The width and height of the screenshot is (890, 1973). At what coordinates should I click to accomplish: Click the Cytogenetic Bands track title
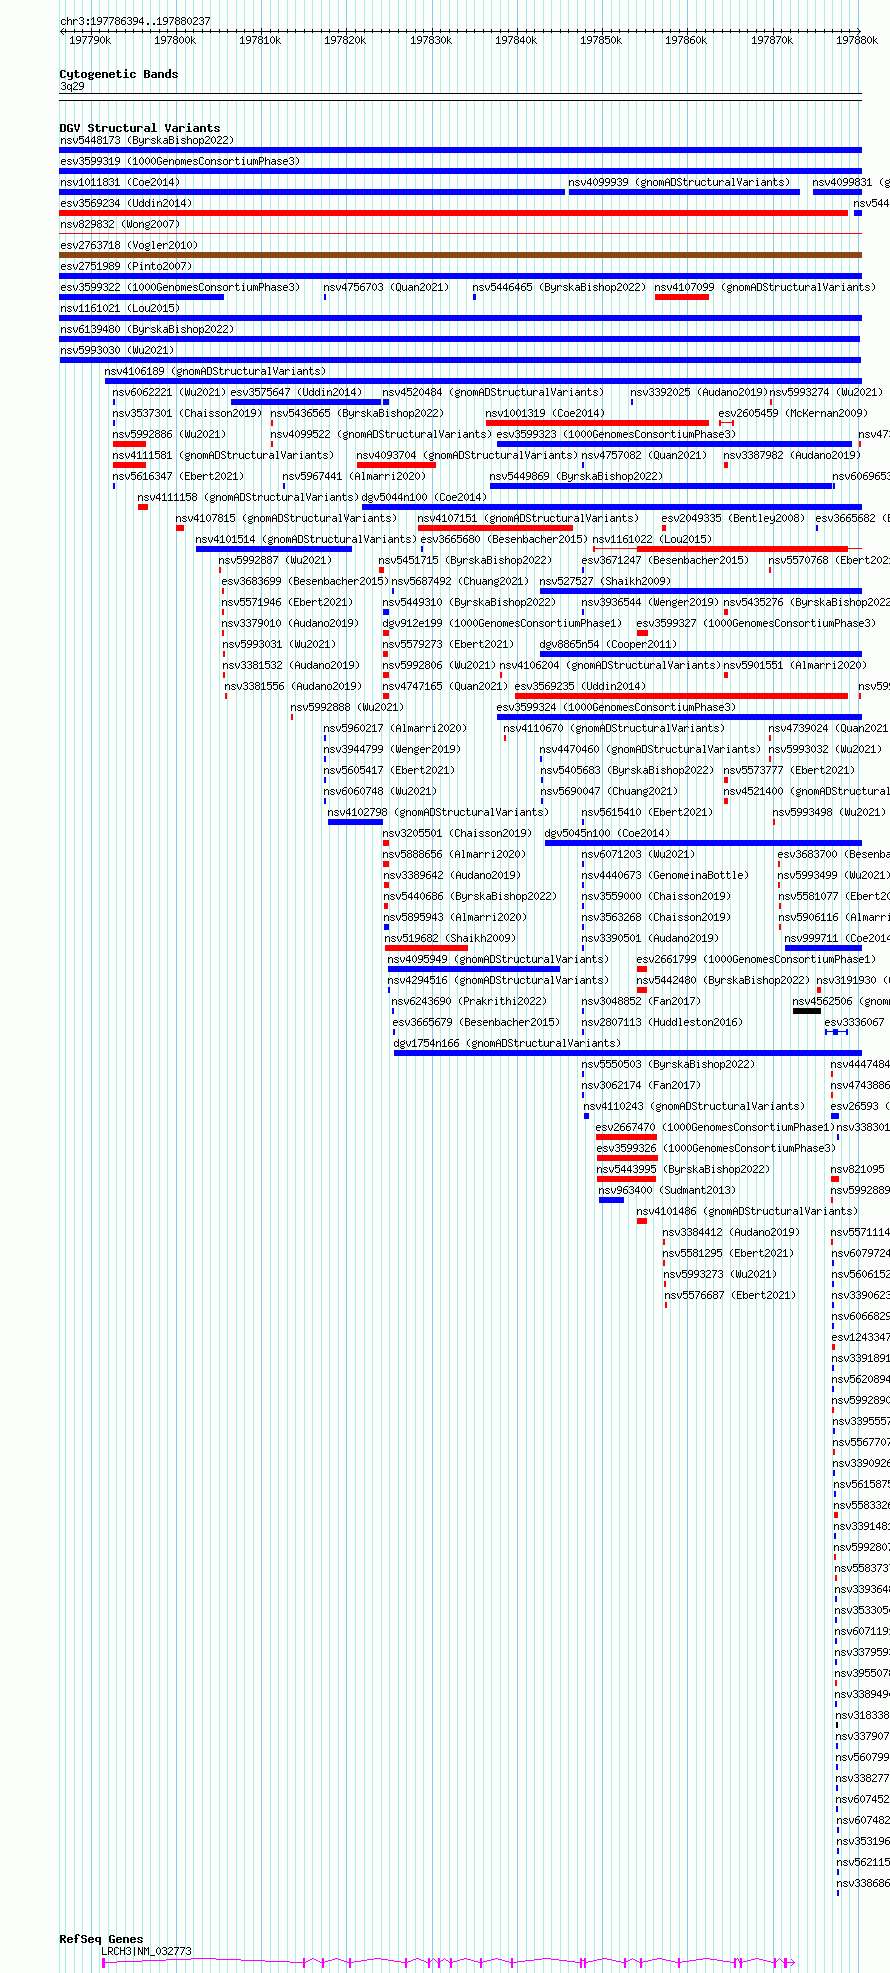[119, 74]
